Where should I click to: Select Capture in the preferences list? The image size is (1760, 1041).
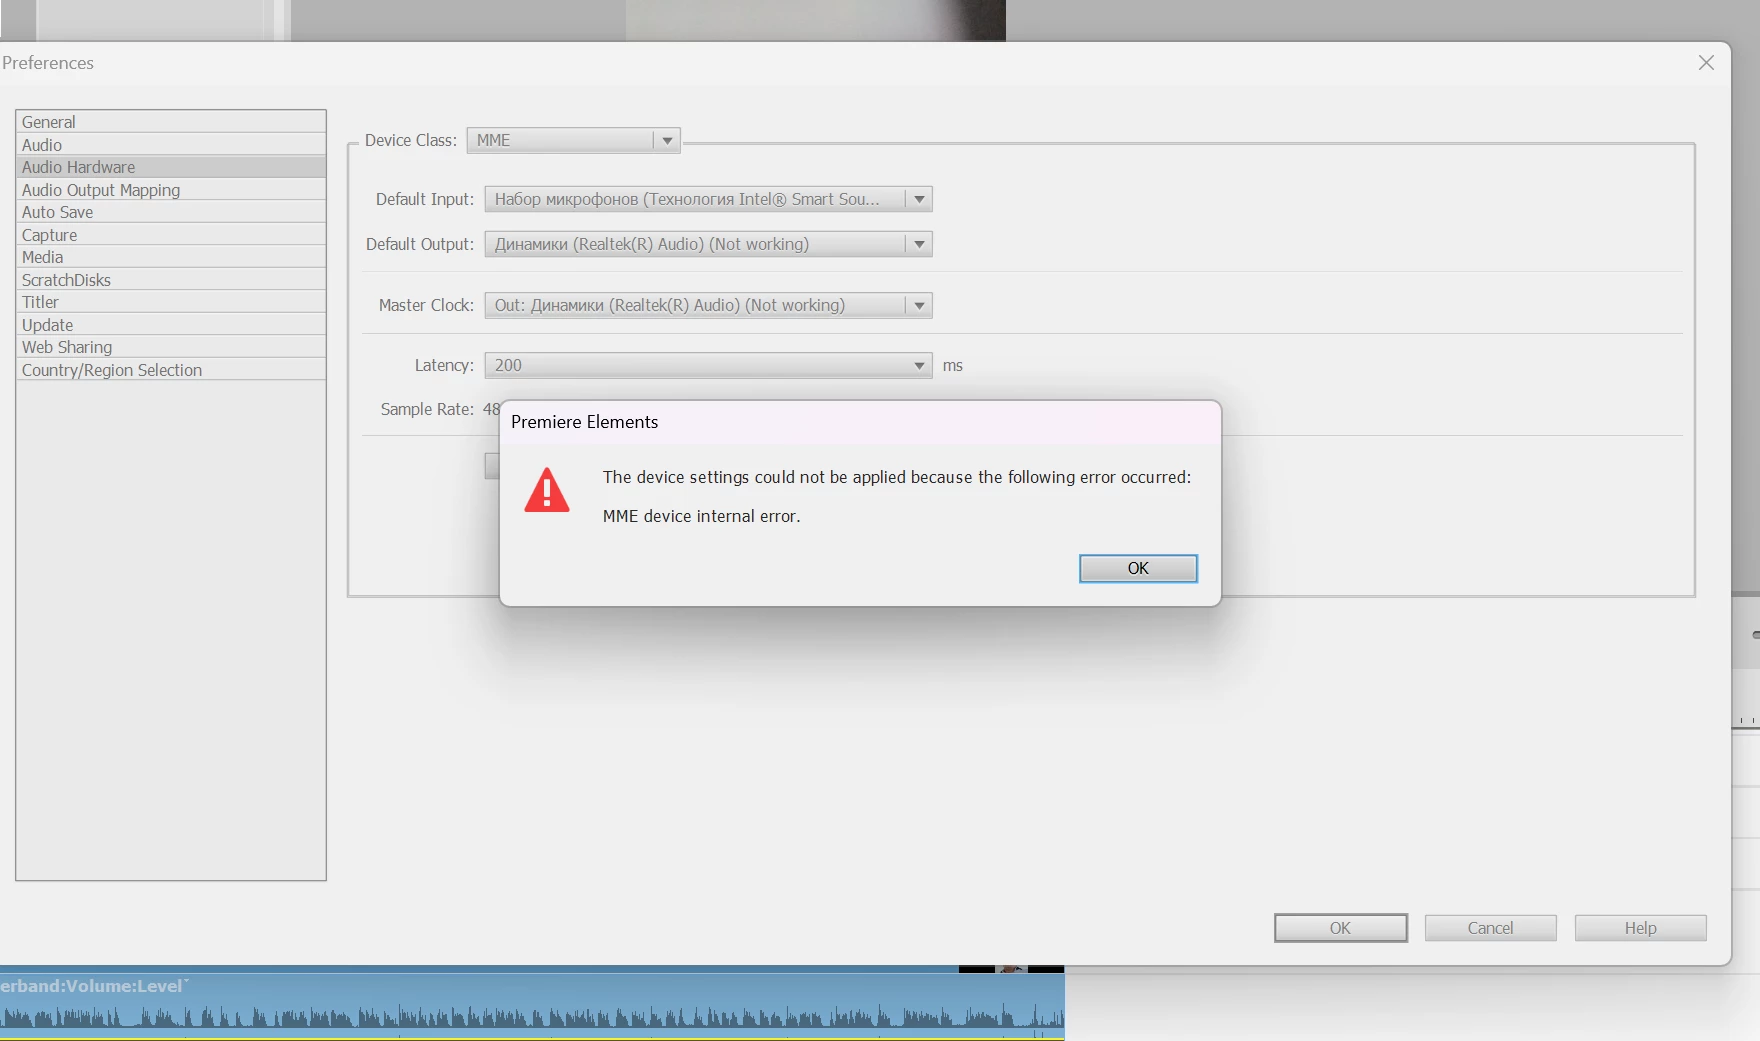tap(171, 235)
